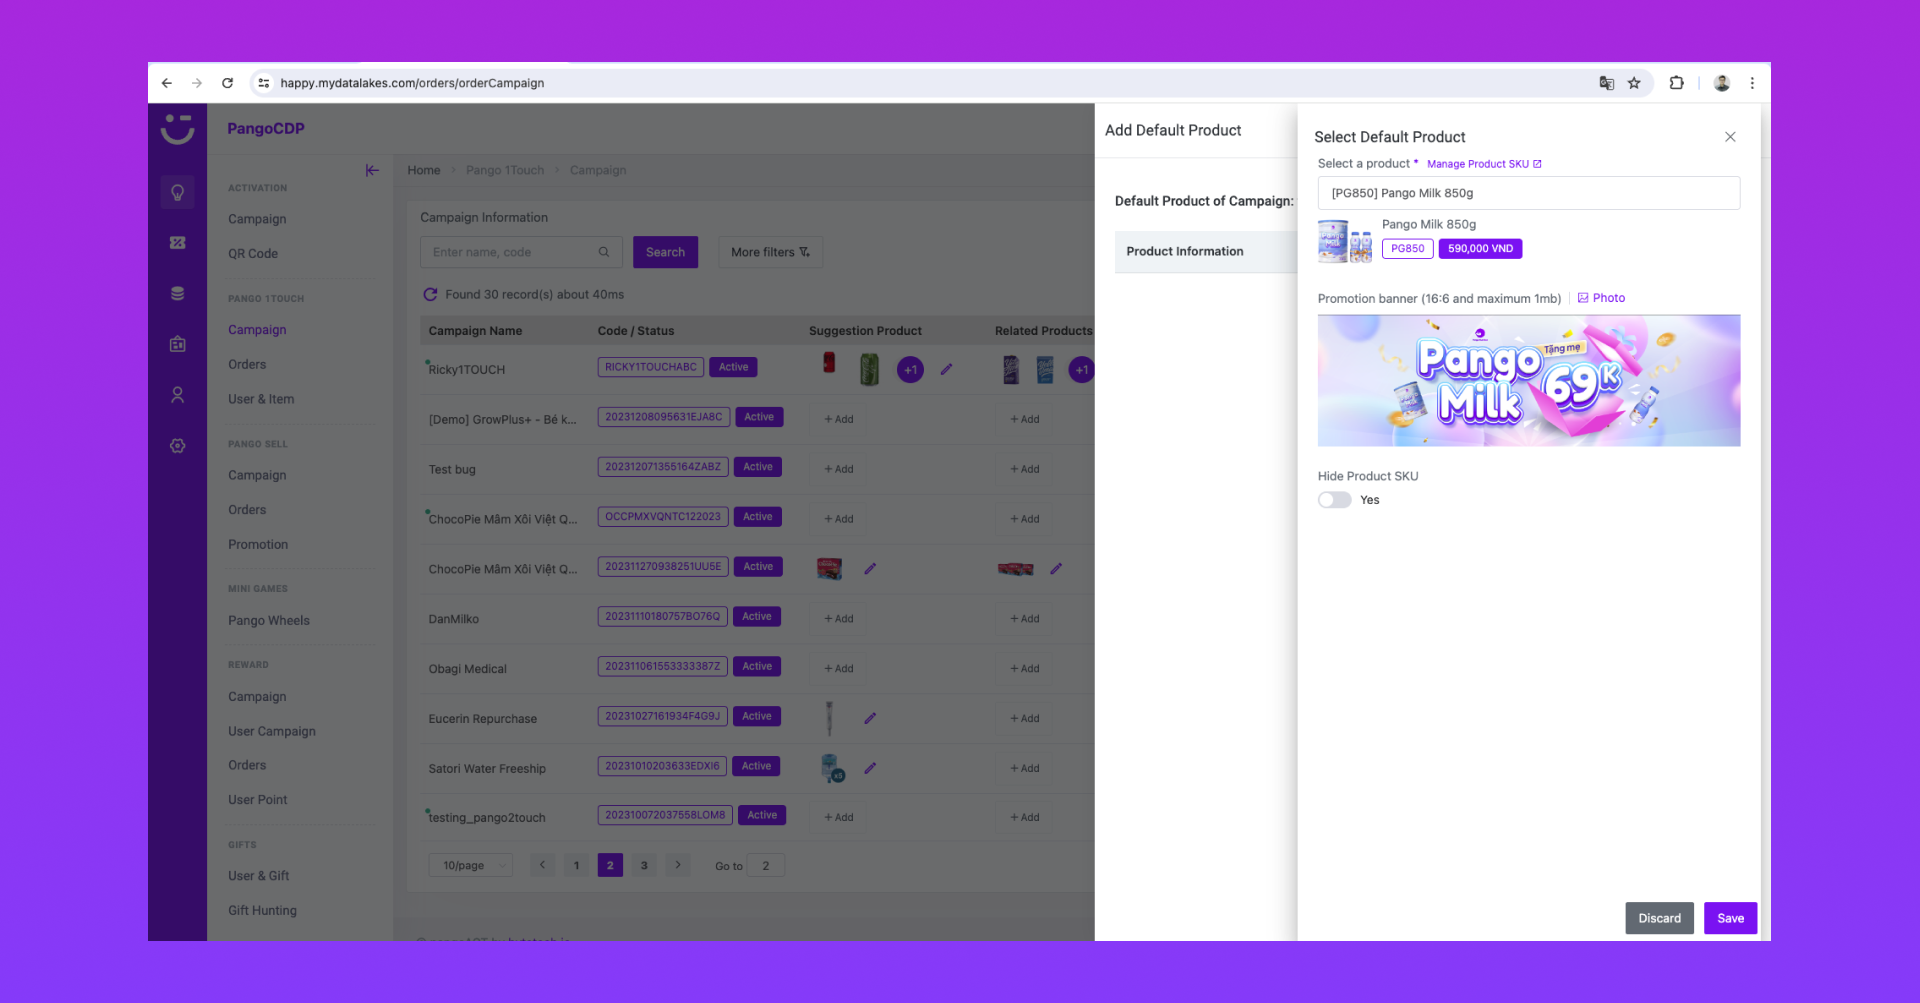Click the Save button
1920x1003 pixels.
pos(1730,918)
